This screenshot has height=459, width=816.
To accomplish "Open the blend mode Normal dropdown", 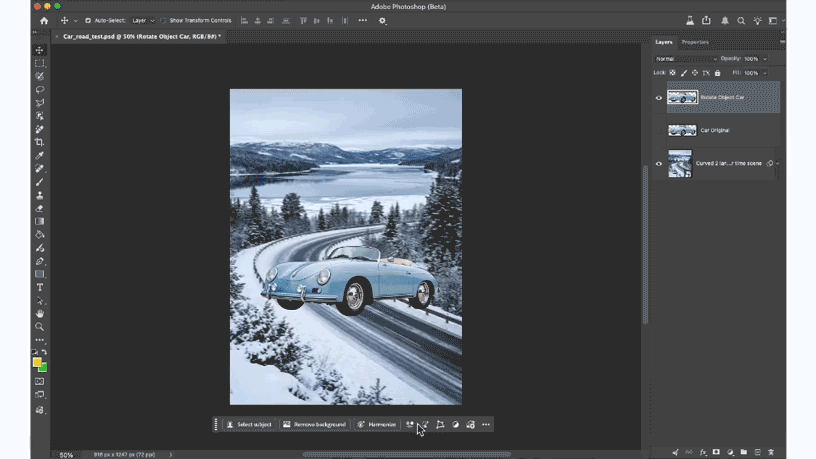I will [x=686, y=59].
